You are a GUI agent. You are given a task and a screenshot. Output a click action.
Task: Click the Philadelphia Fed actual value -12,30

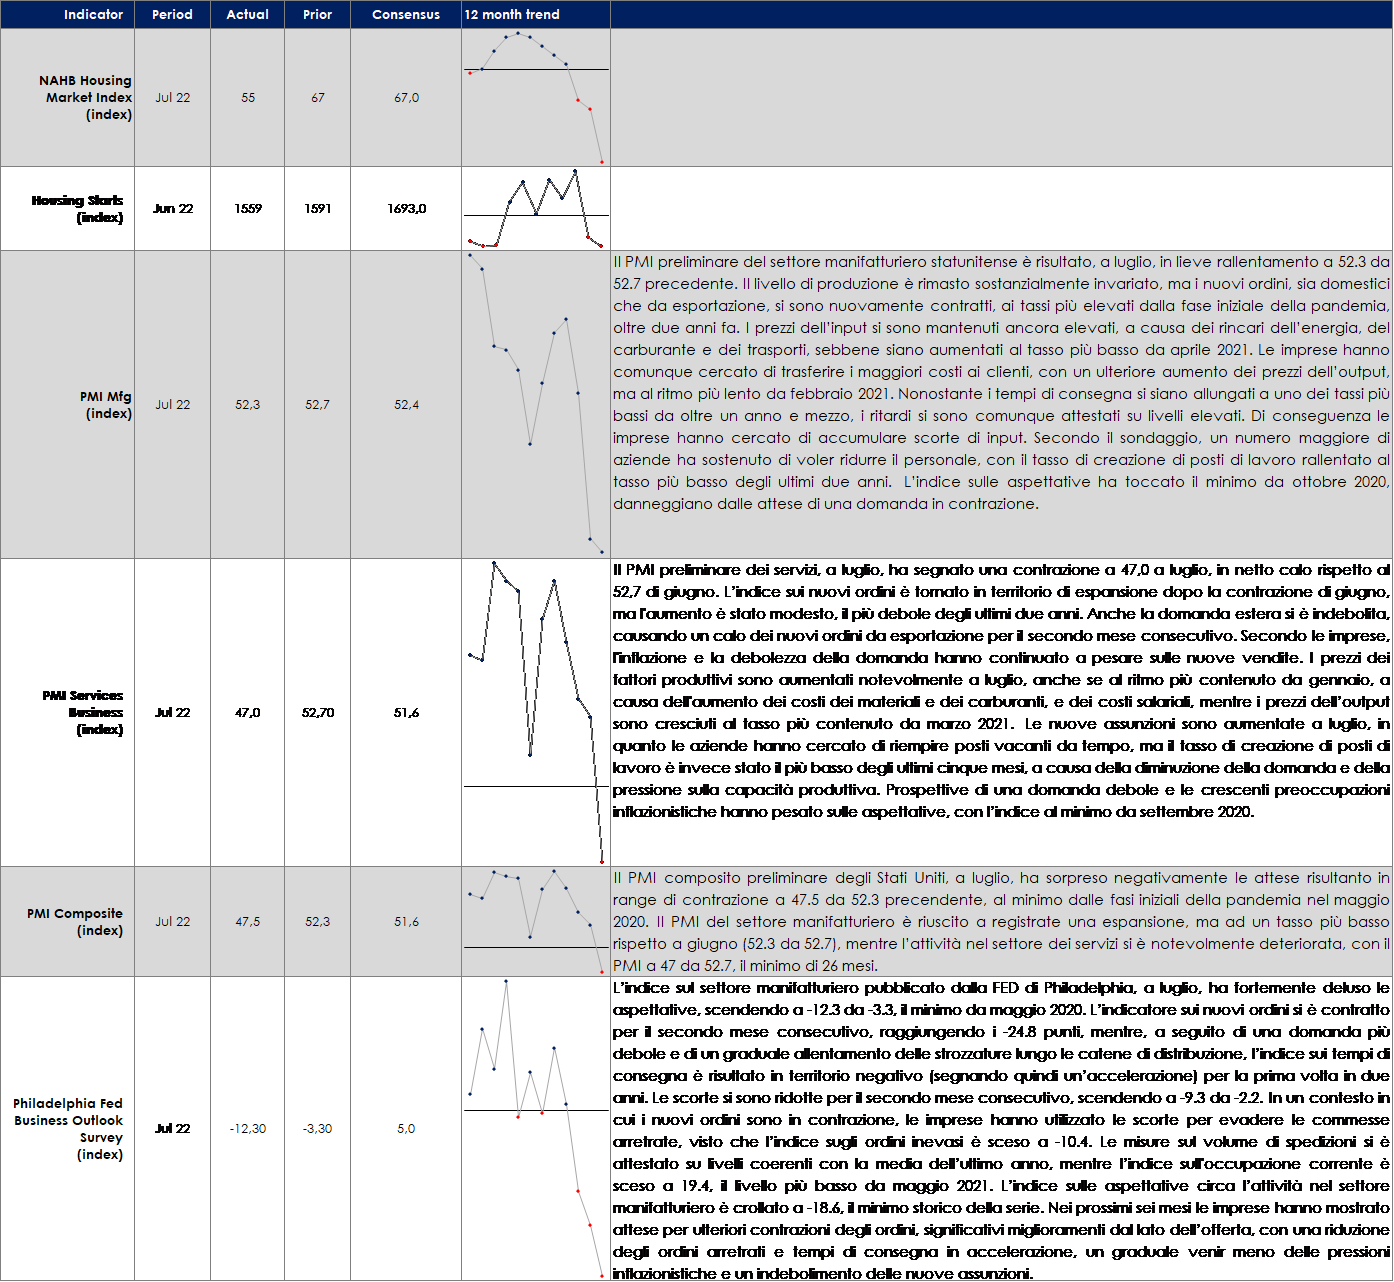click(248, 1129)
